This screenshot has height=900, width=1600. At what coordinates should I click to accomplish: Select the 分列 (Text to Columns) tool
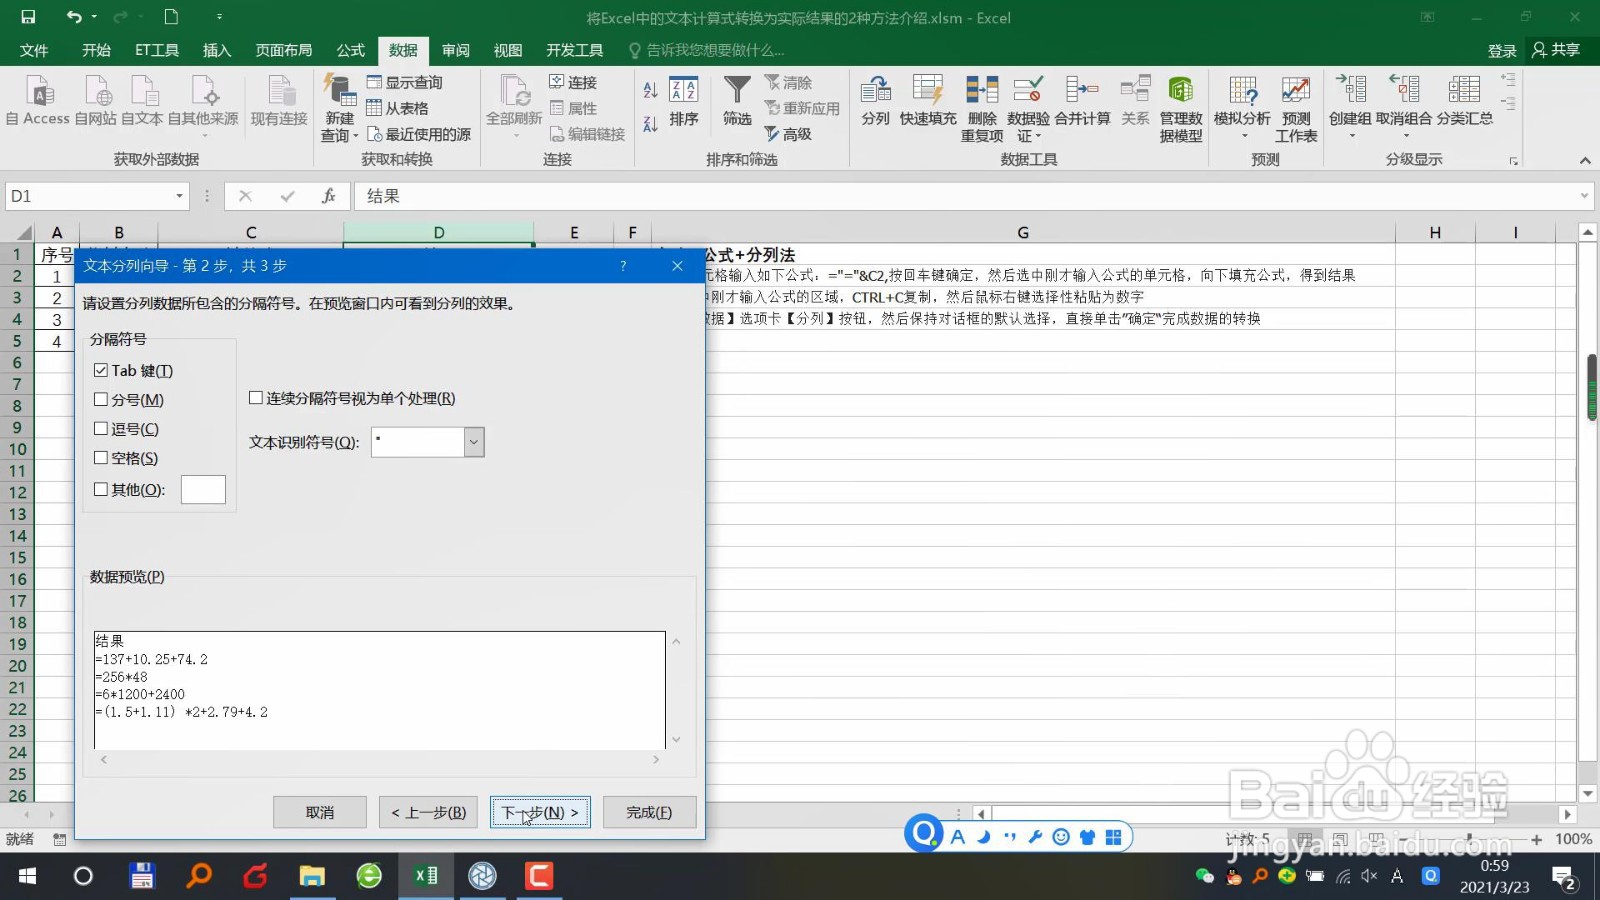point(875,105)
